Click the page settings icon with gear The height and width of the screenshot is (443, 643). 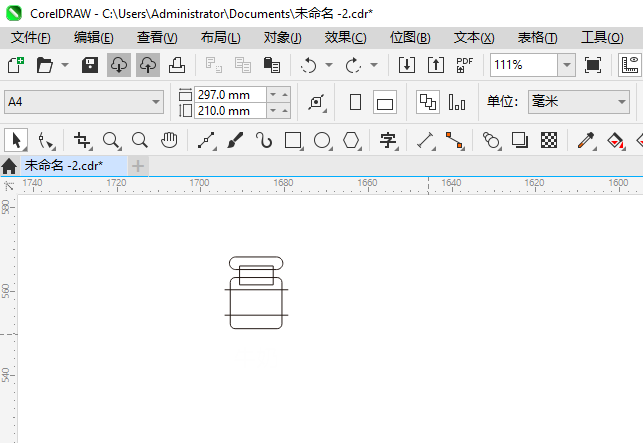point(317,102)
